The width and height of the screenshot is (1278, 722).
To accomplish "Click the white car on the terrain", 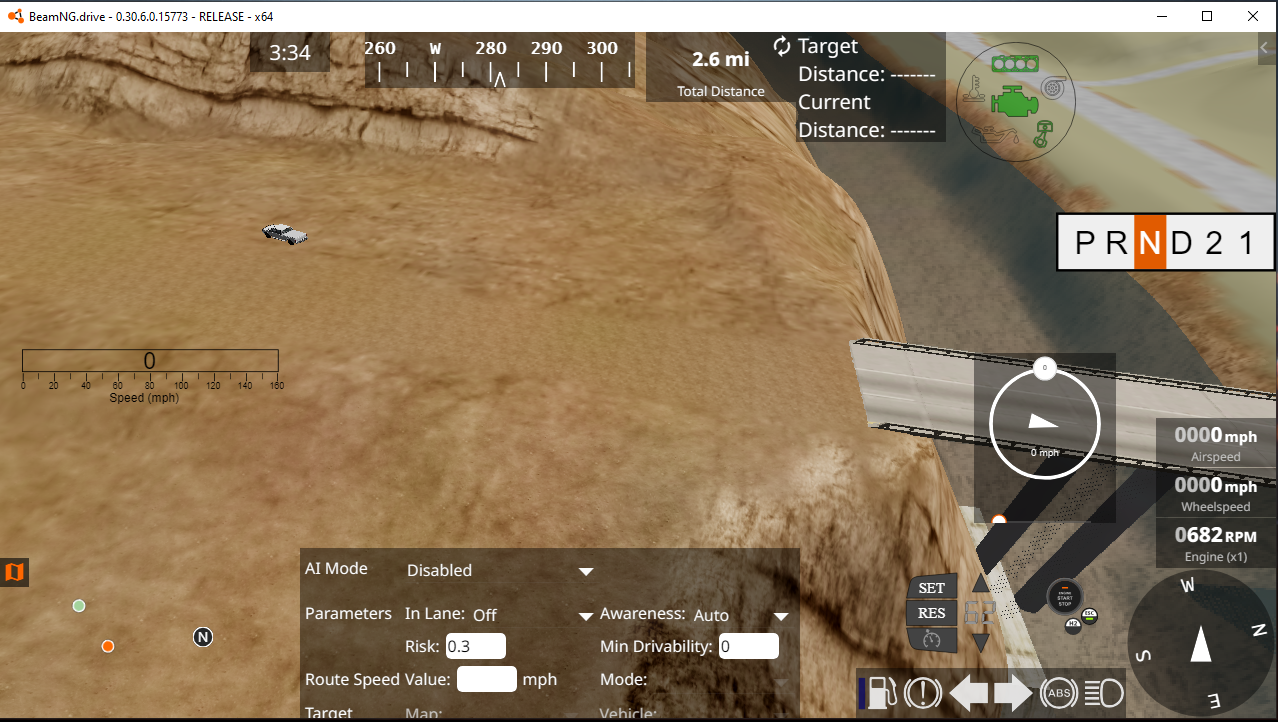I will 285,234.
